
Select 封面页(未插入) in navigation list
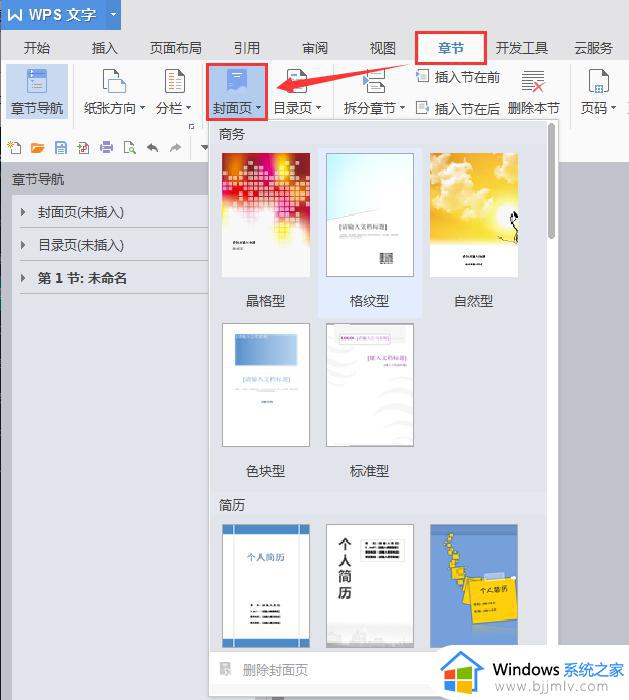click(x=81, y=212)
